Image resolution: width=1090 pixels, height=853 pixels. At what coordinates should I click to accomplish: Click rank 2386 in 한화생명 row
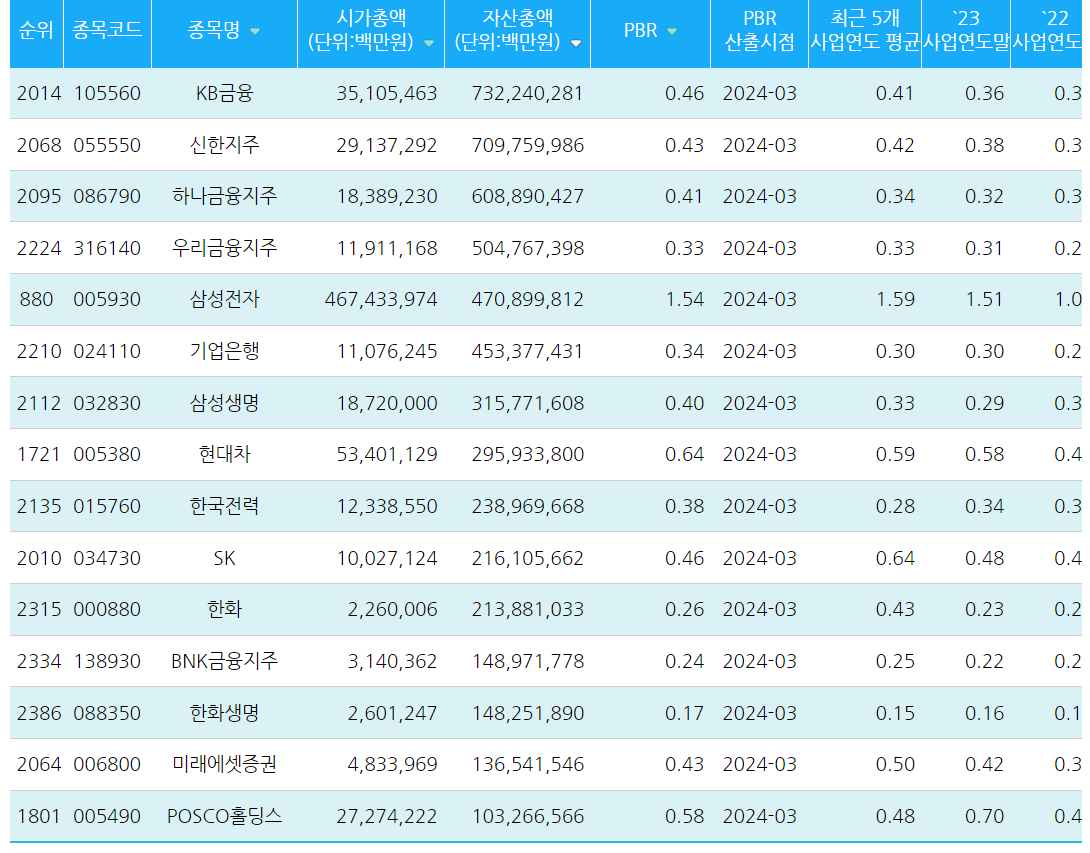click(x=39, y=713)
